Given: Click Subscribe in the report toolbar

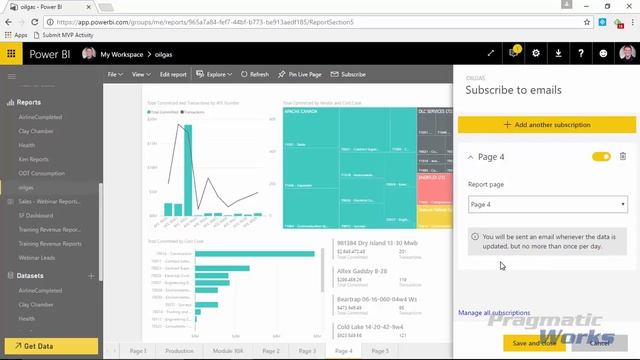Looking at the screenshot, I should click(x=348, y=74).
